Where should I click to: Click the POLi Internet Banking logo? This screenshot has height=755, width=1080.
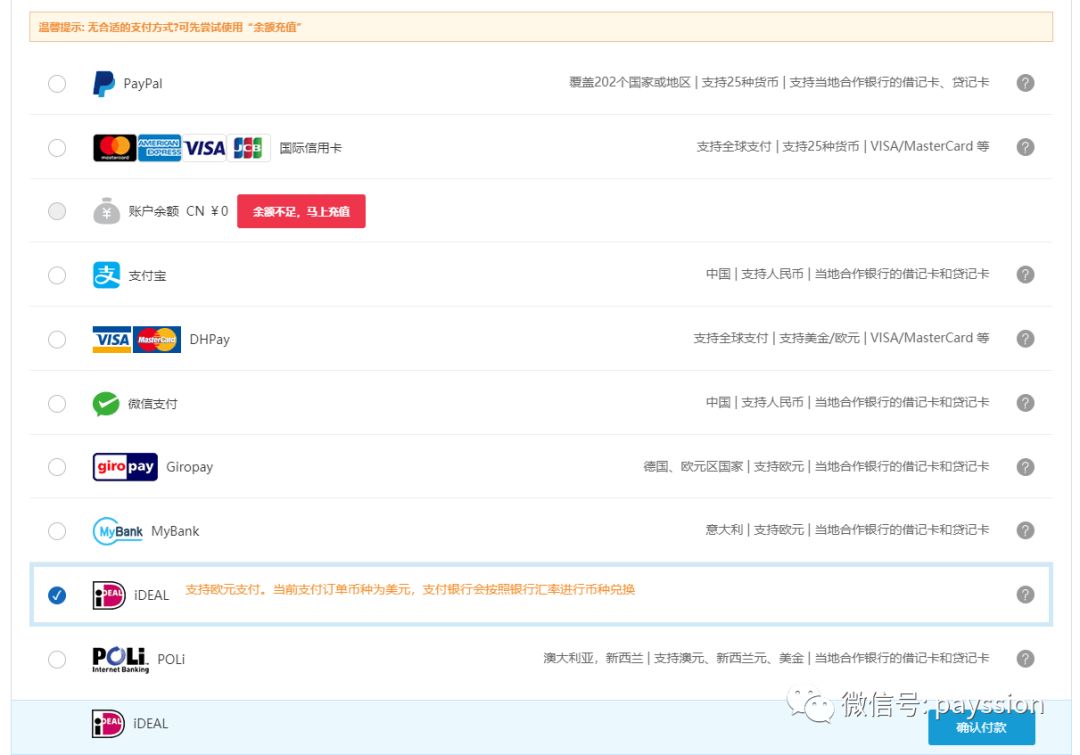(x=121, y=659)
